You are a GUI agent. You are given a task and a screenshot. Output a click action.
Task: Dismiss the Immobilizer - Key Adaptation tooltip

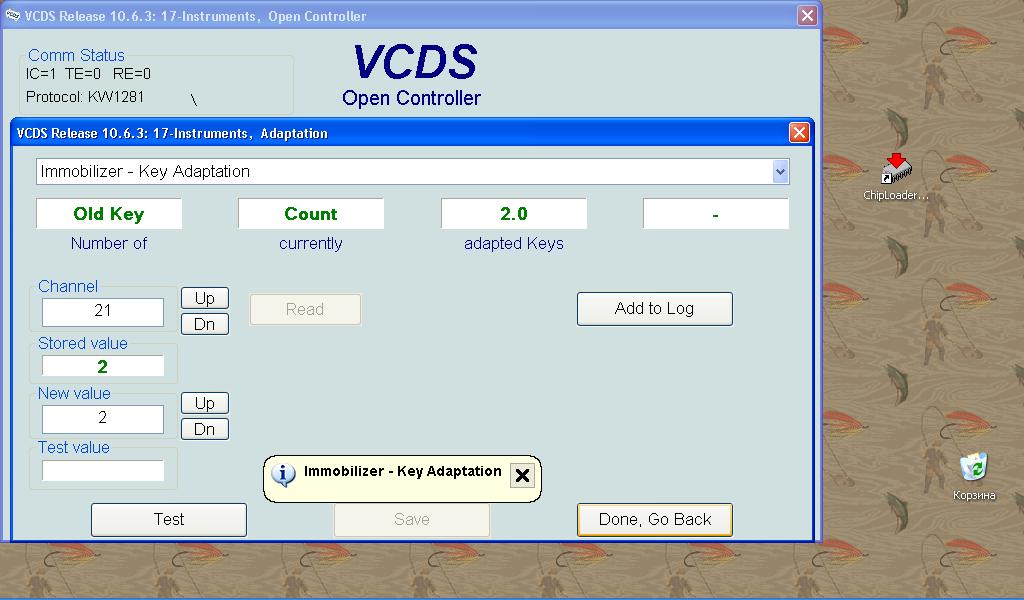522,475
